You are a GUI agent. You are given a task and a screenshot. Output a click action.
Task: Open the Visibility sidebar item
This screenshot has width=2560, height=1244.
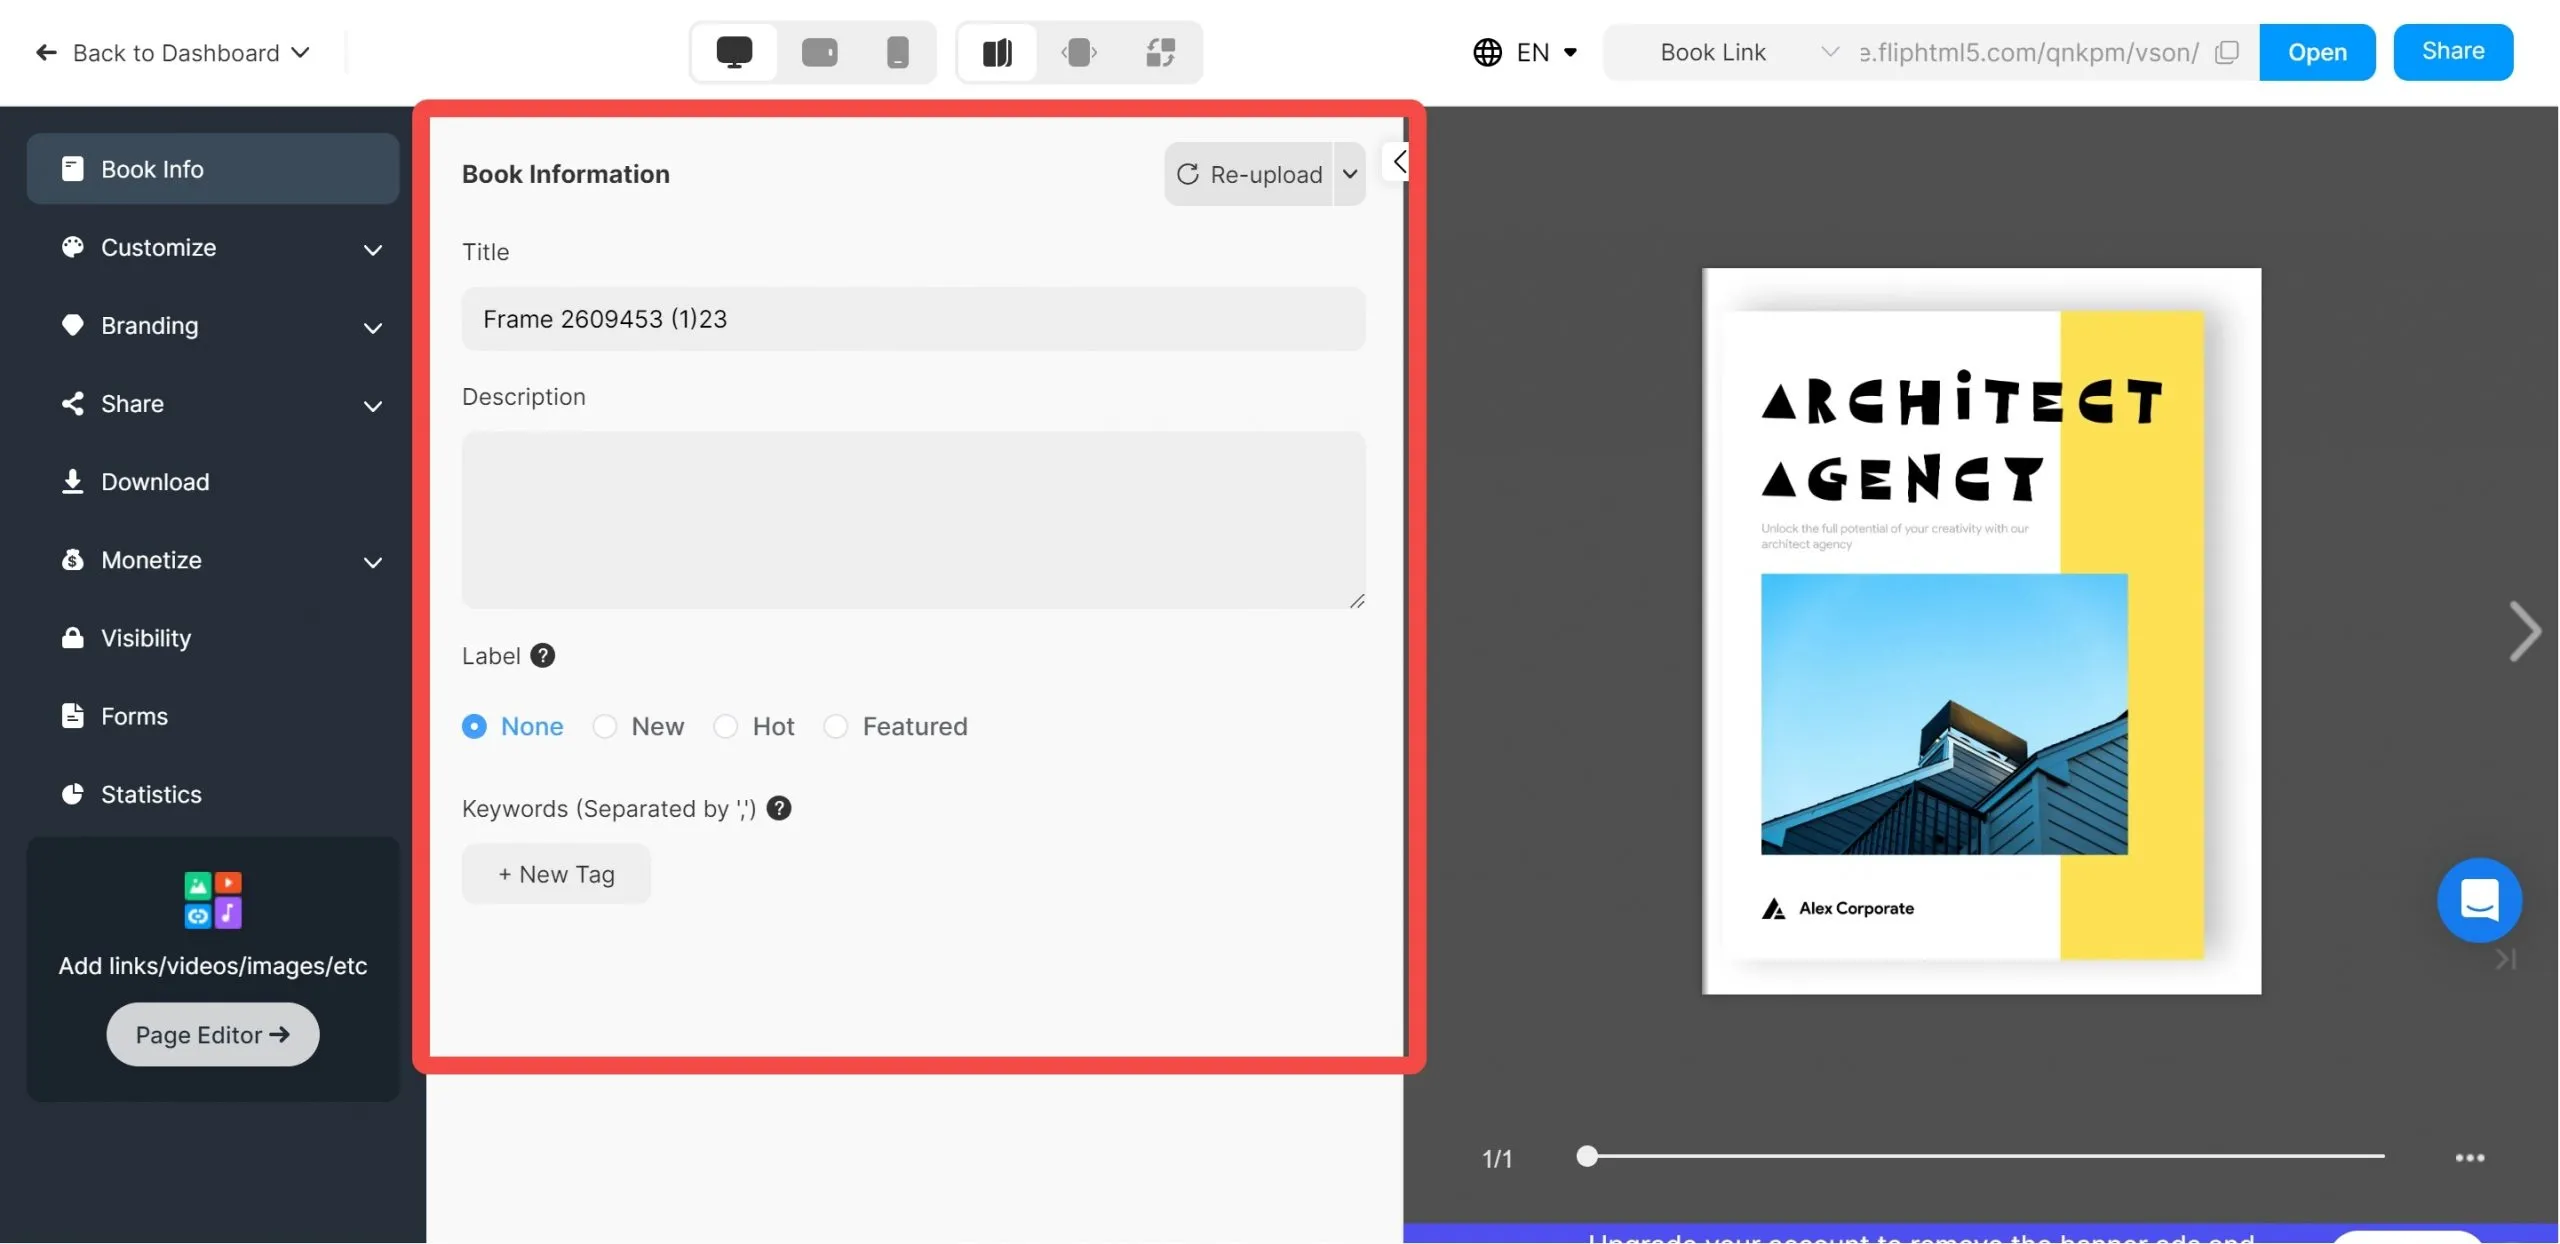[145, 638]
